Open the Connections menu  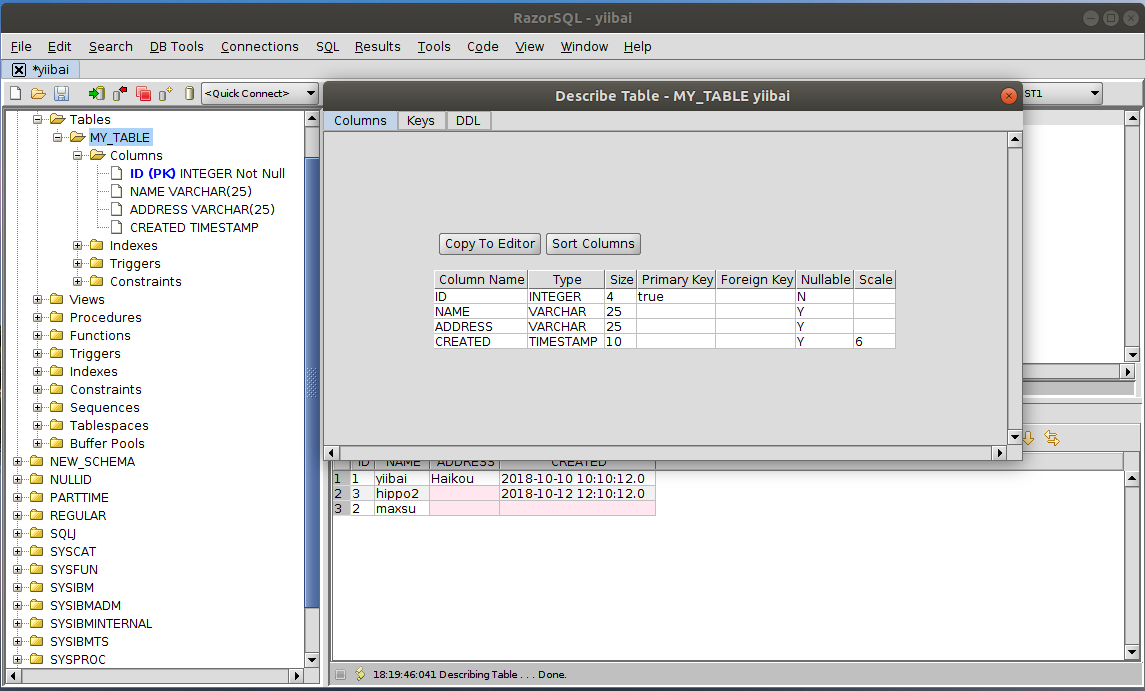[x=259, y=47]
